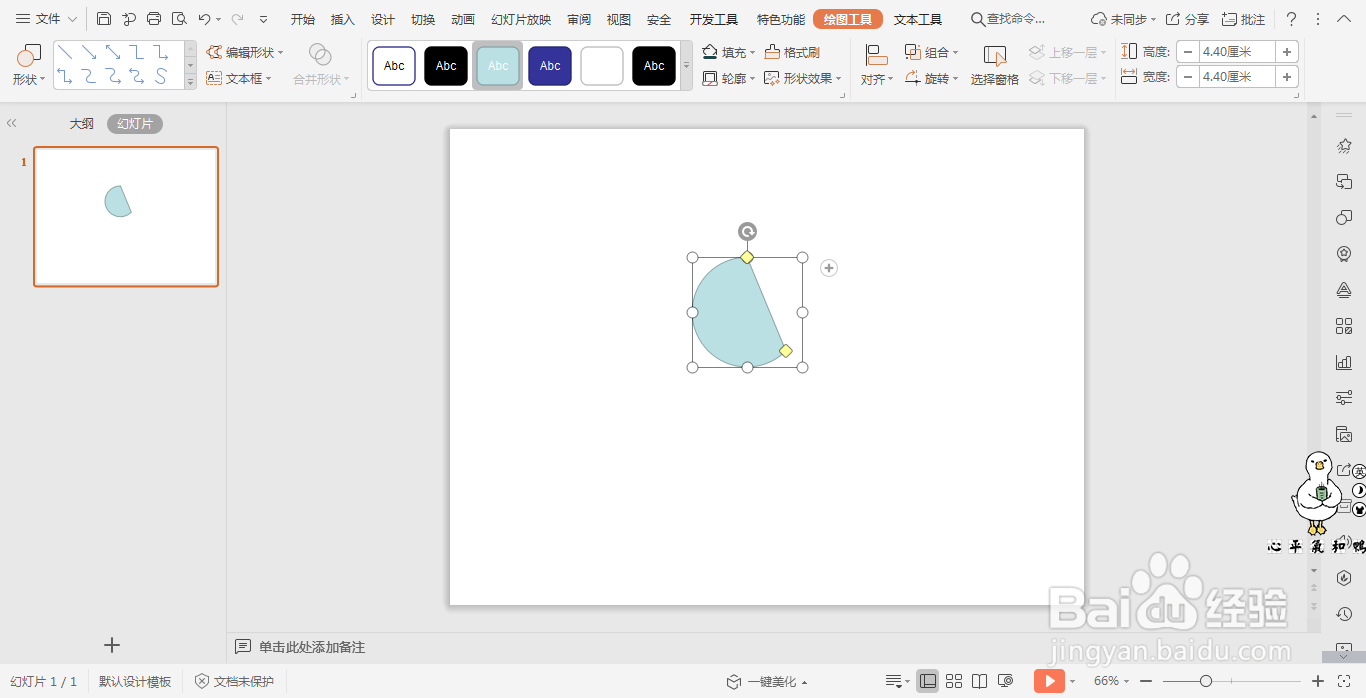Collapse the slide panel with double chevron
The image size is (1366, 698).
(x=12, y=123)
